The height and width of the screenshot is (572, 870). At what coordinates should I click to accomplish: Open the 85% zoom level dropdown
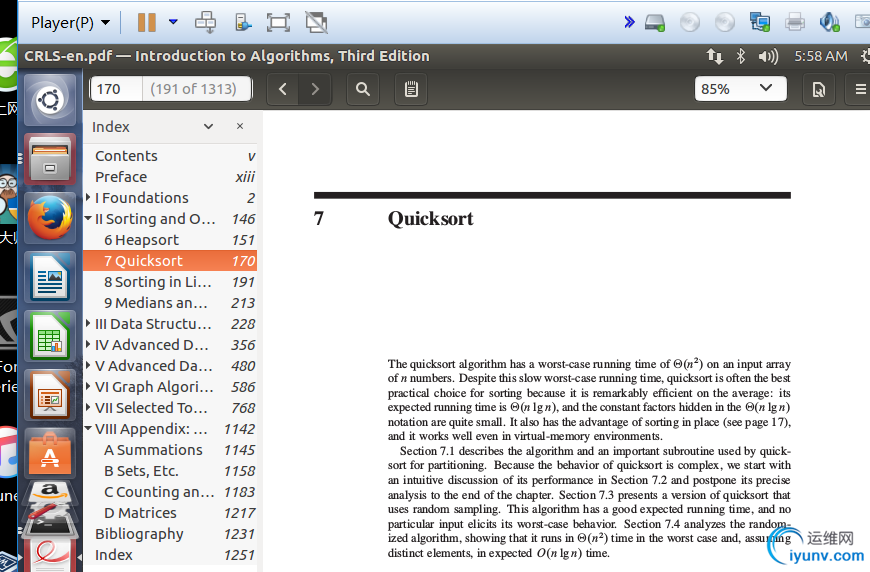[x=741, y=89]
